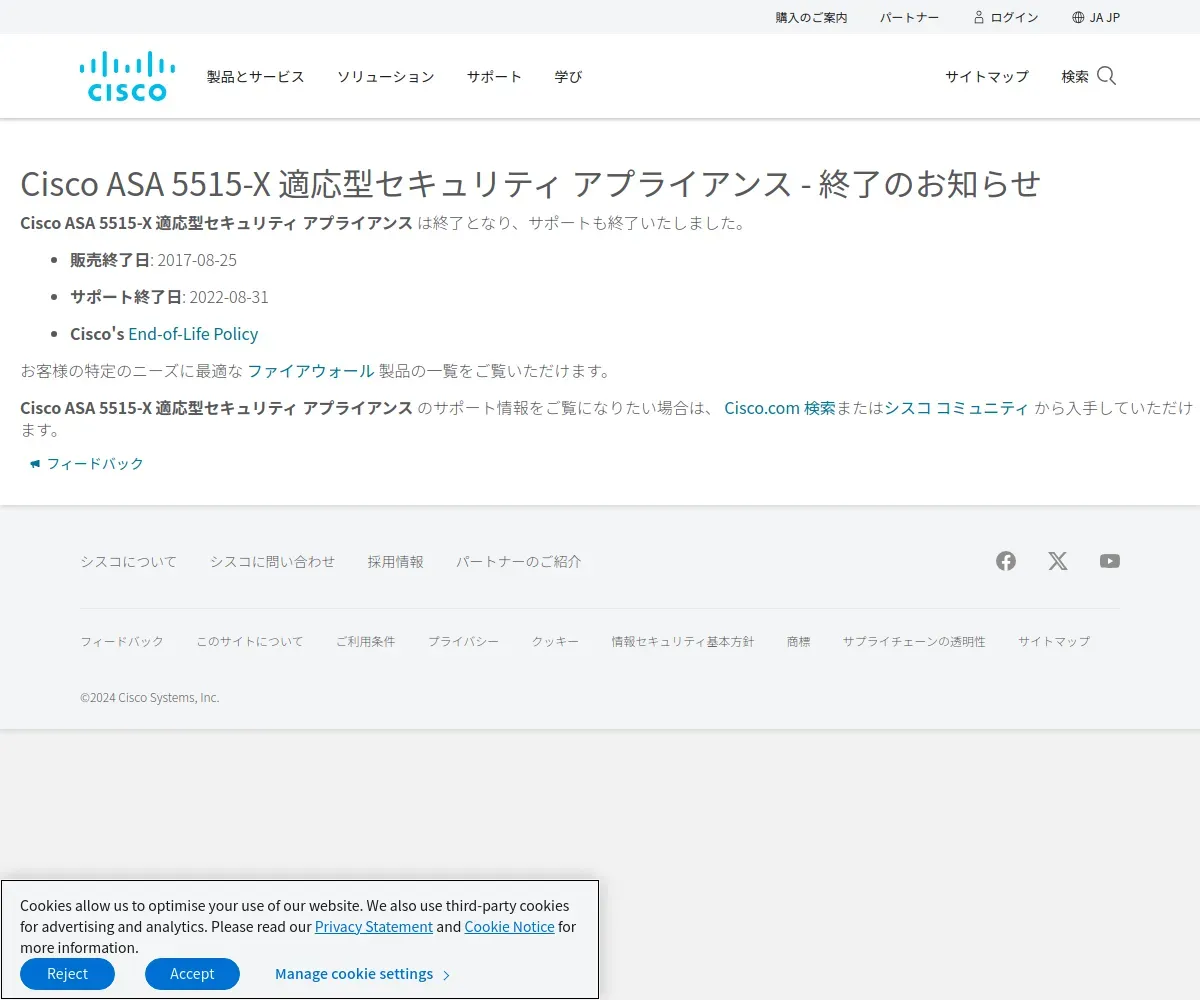The width and height of the screenshot is (1200, 1000).
Task: Click the globe language icon
Action: click(1078, 17)
